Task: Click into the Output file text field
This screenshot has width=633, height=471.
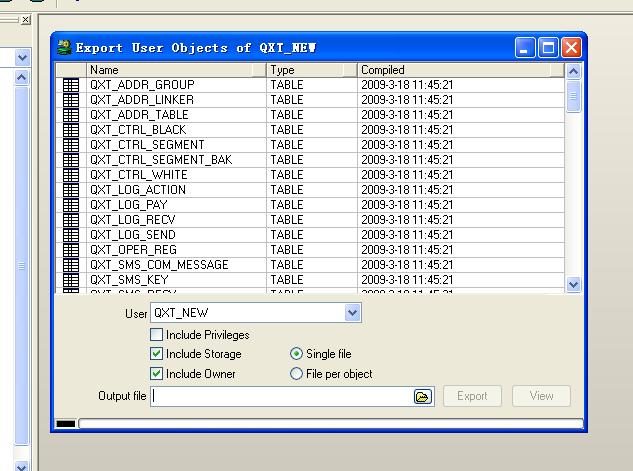Action: click(x=282, y=396)
